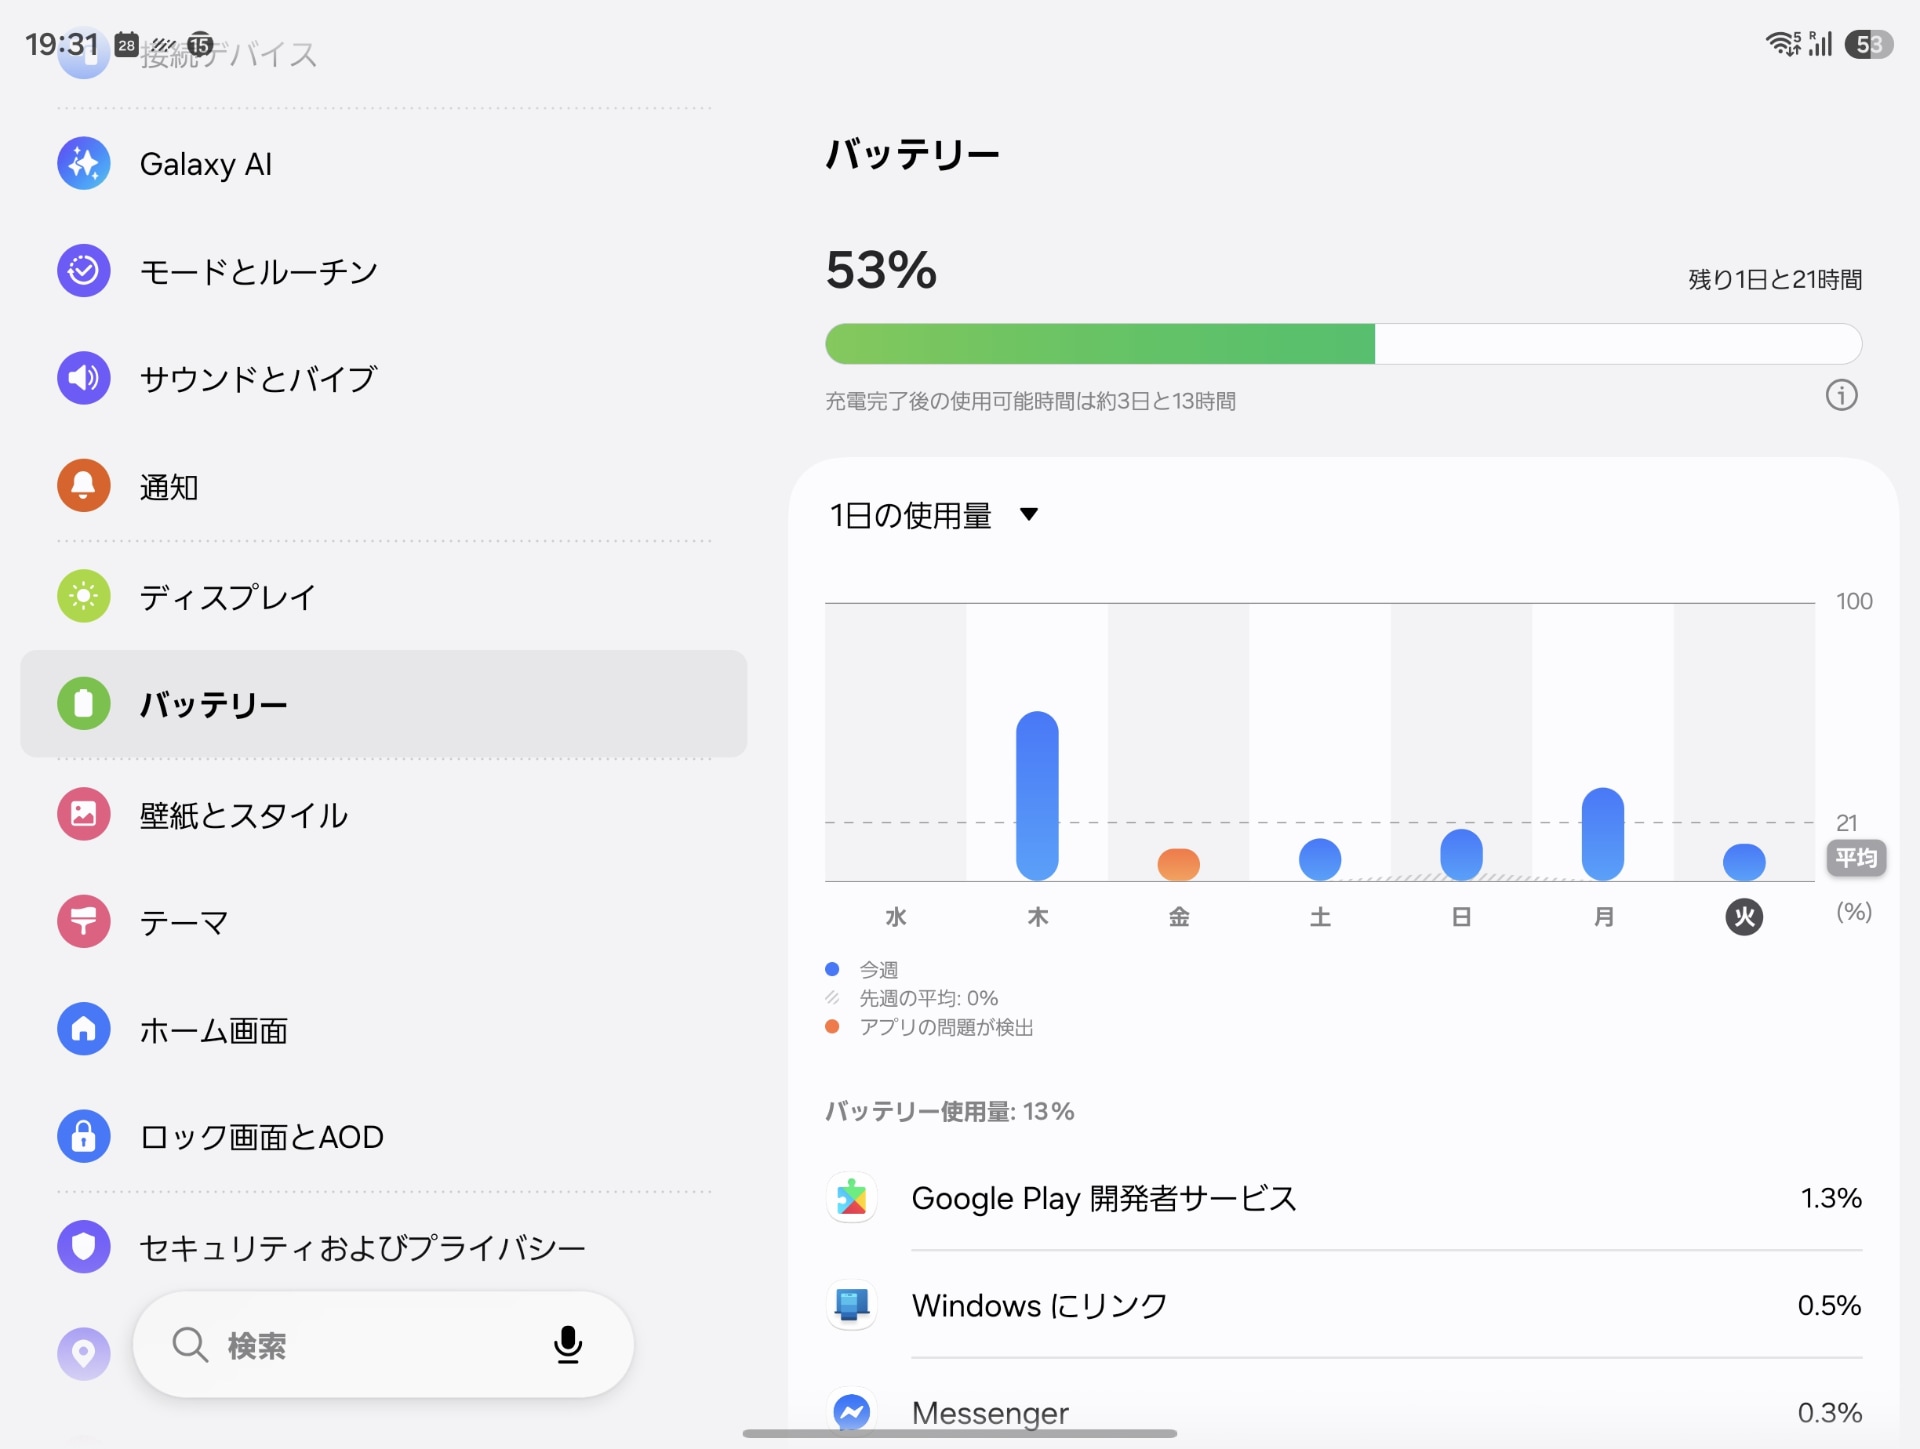Tap the ディスプレイ sun icon
This screenshot has height=1449, width=1920.
coord(84,596)
